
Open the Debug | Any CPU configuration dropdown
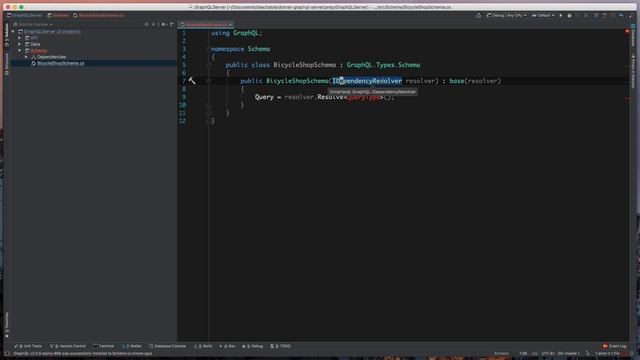pyautogui.click(x=506, y=16)
